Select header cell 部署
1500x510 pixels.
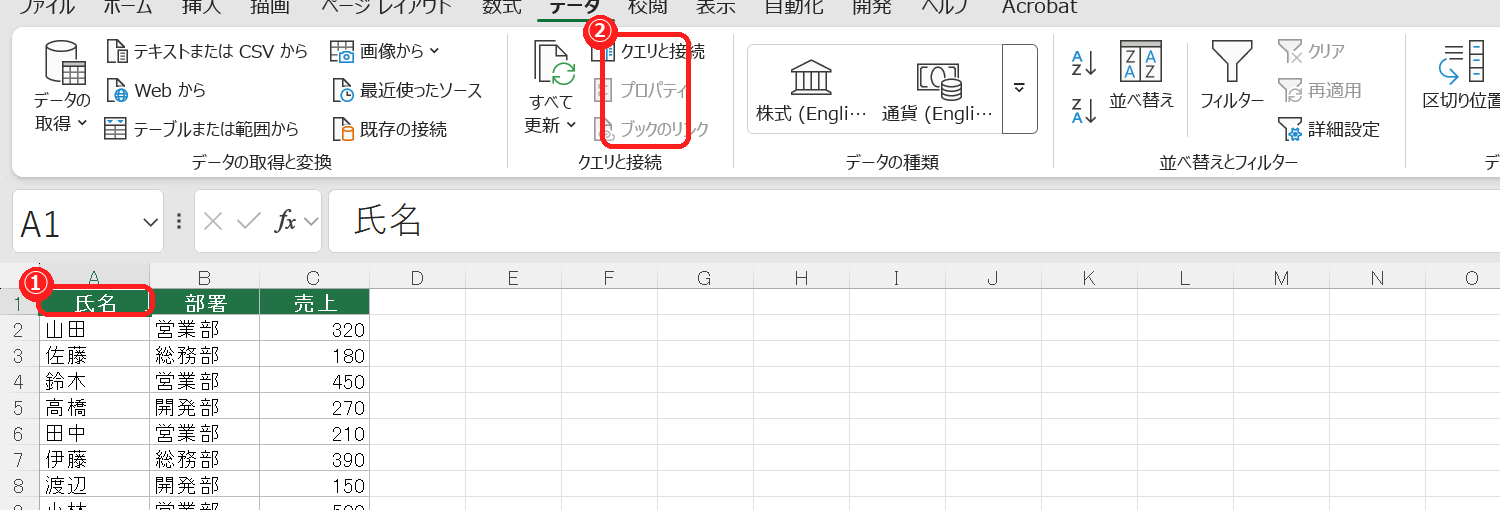(205, 303)
